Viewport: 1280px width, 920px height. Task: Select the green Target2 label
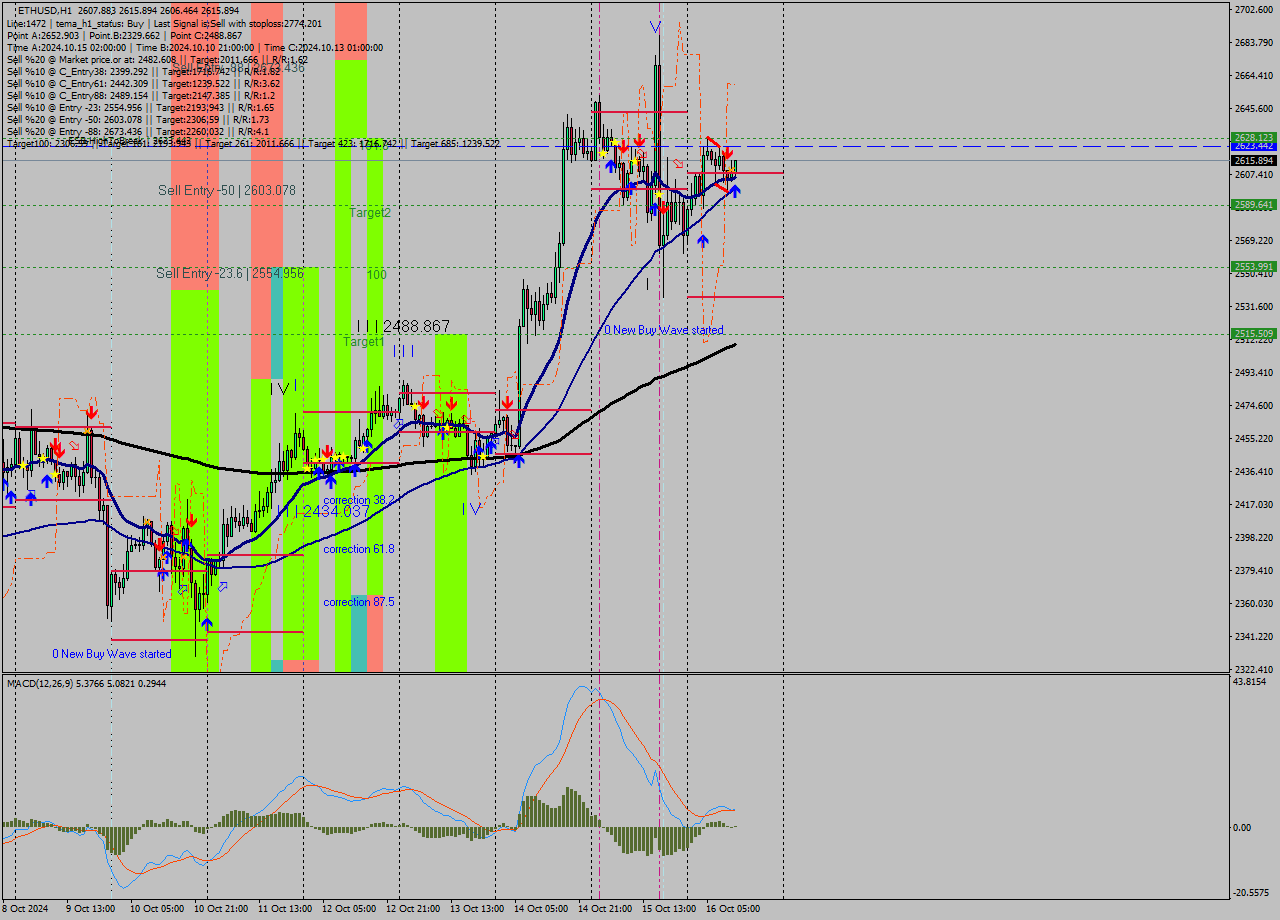[x=370, y=213]
